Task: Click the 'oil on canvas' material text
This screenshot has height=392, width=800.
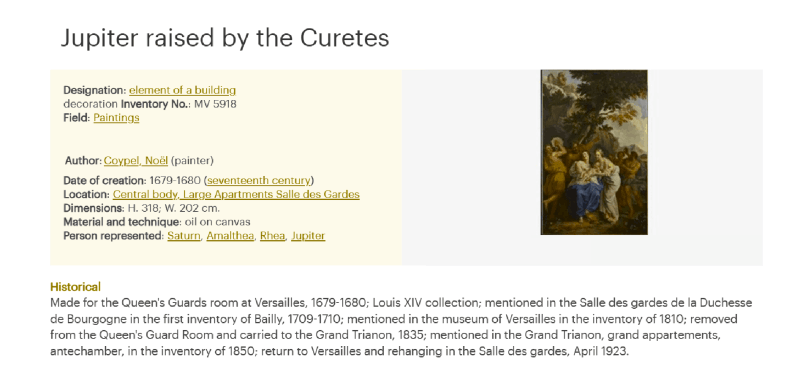Action: coord(216,222)
